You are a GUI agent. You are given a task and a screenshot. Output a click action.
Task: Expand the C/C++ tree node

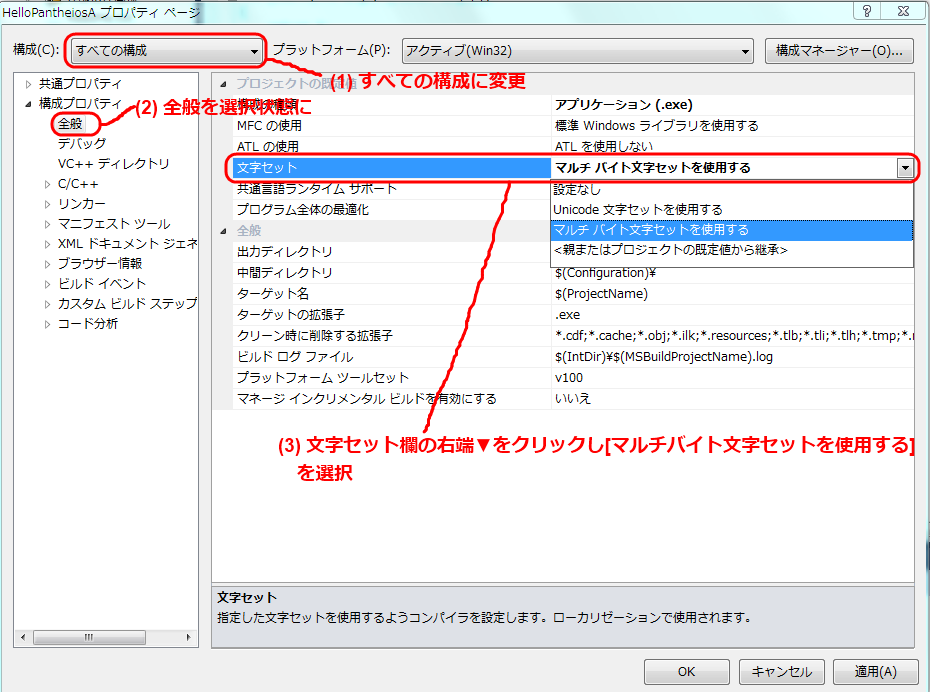tap(47, 184)
